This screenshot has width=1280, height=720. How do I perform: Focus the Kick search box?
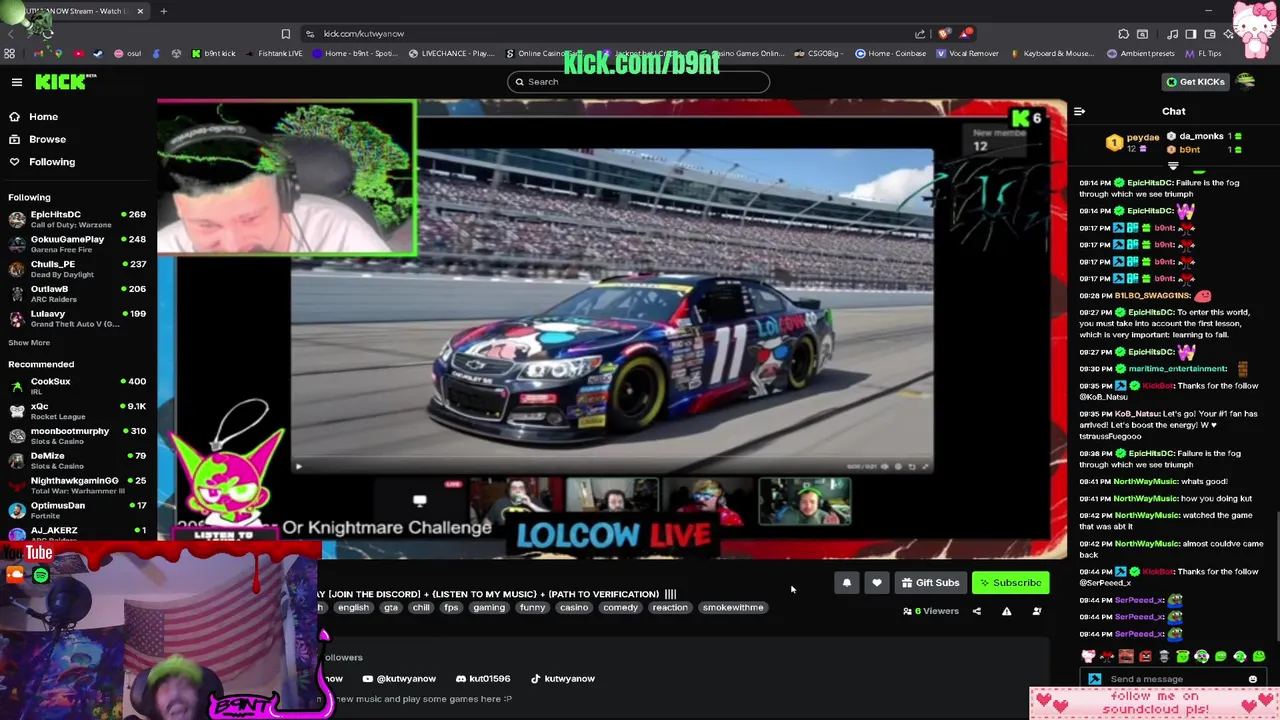click(638, 82)
